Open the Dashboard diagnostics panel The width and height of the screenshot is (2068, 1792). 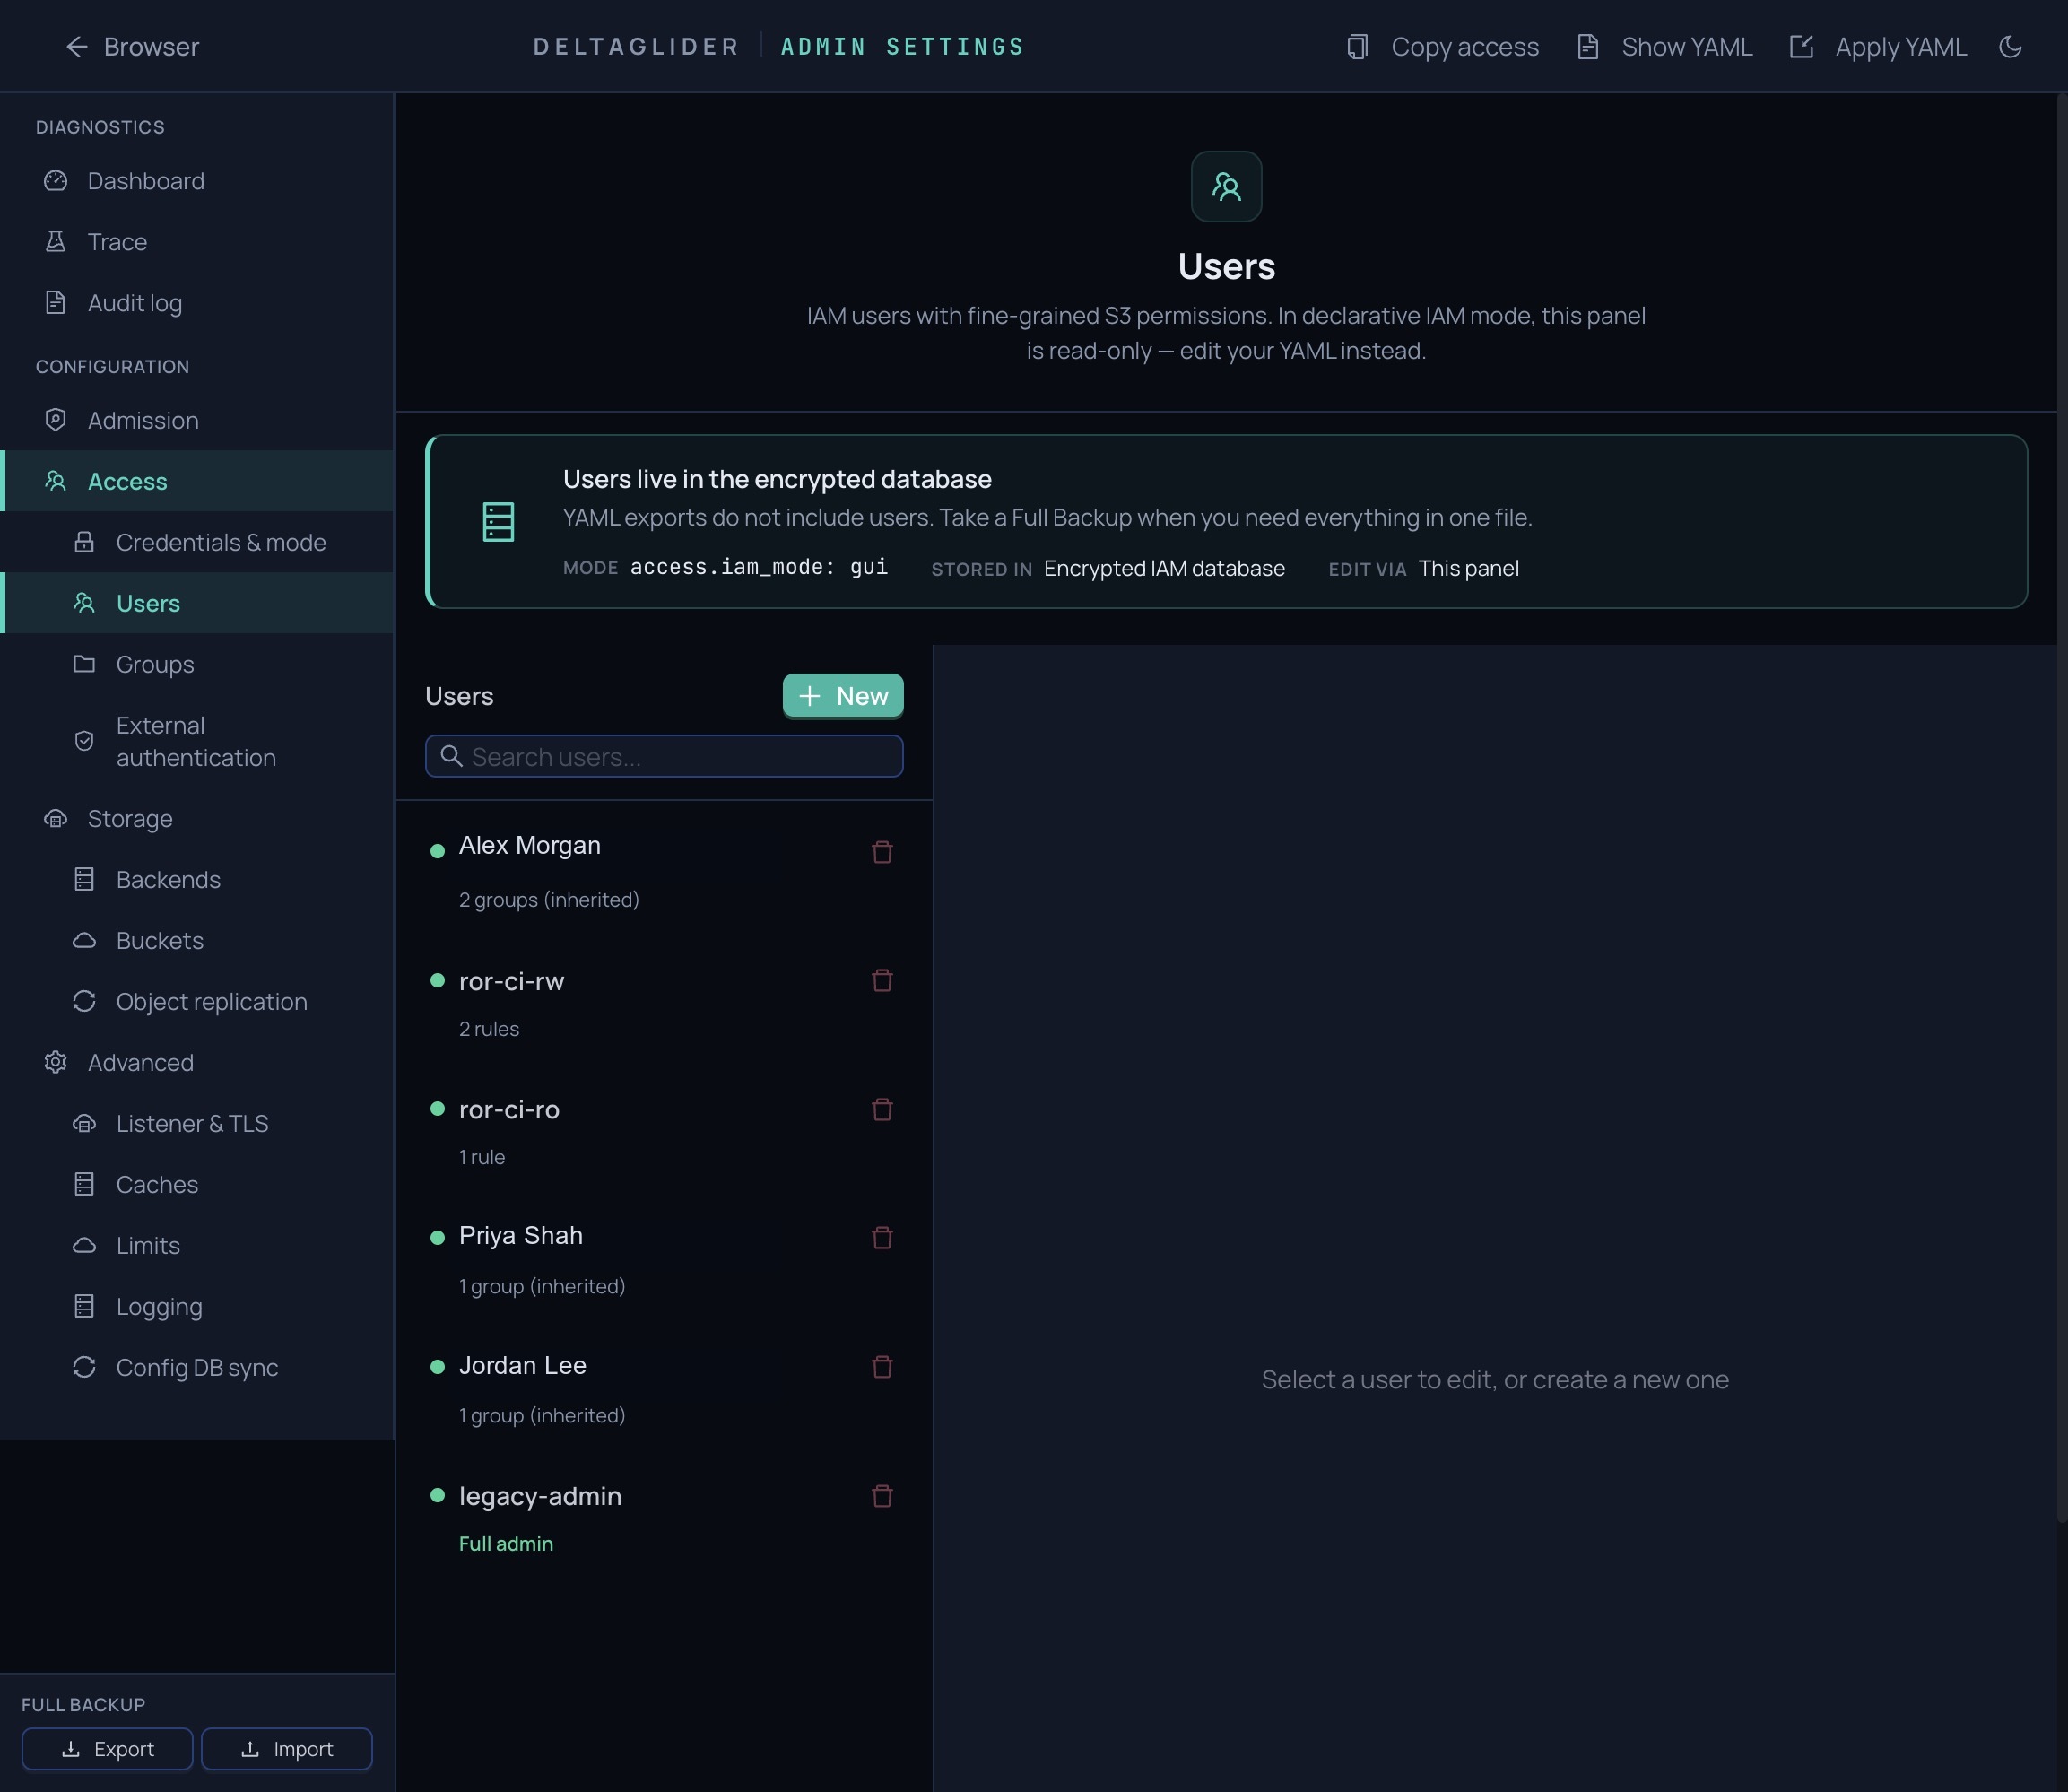tap(146, 181)
